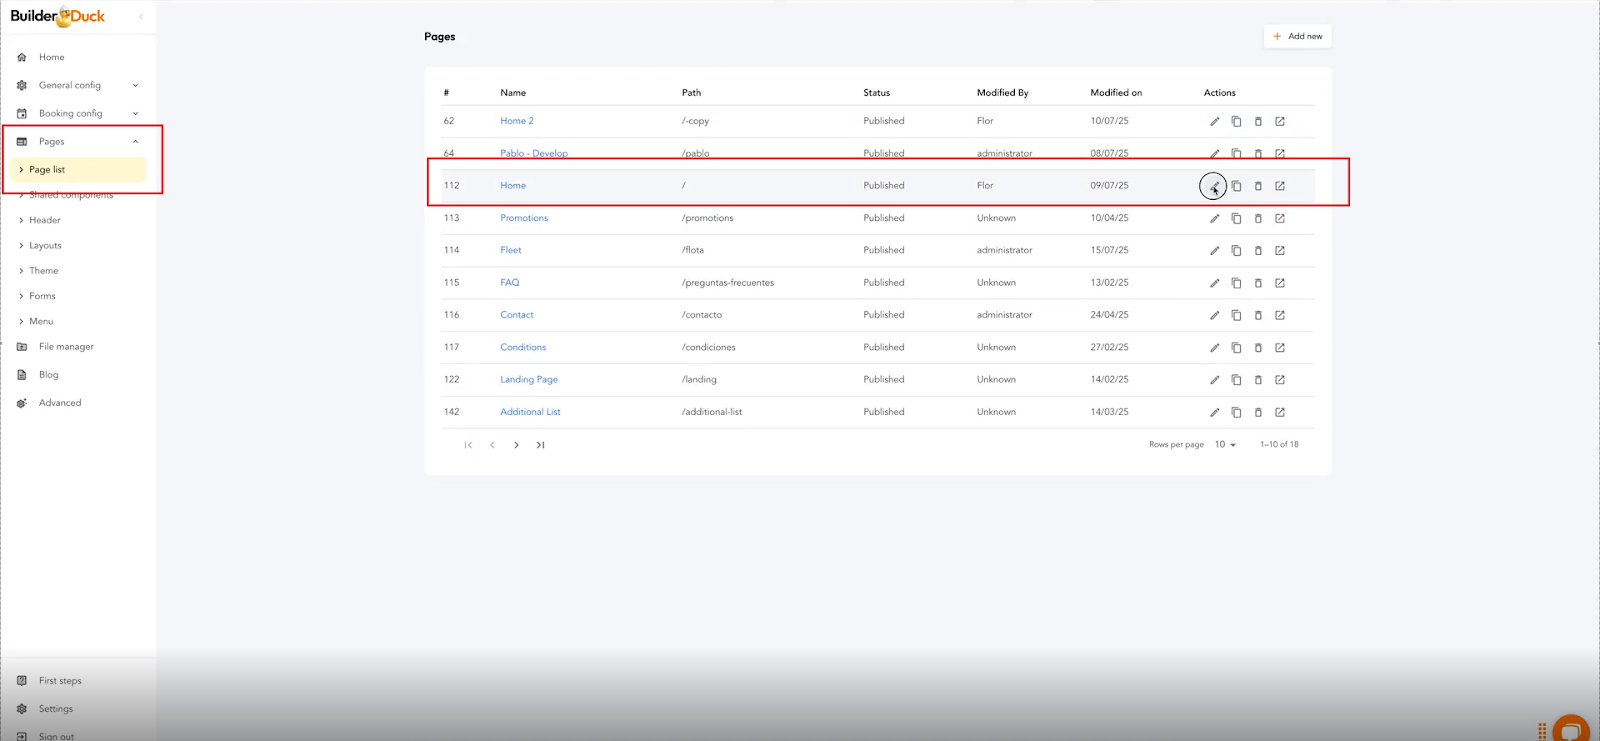Duplicate the Fleet page with copy icon

(x=1236, y=250)
